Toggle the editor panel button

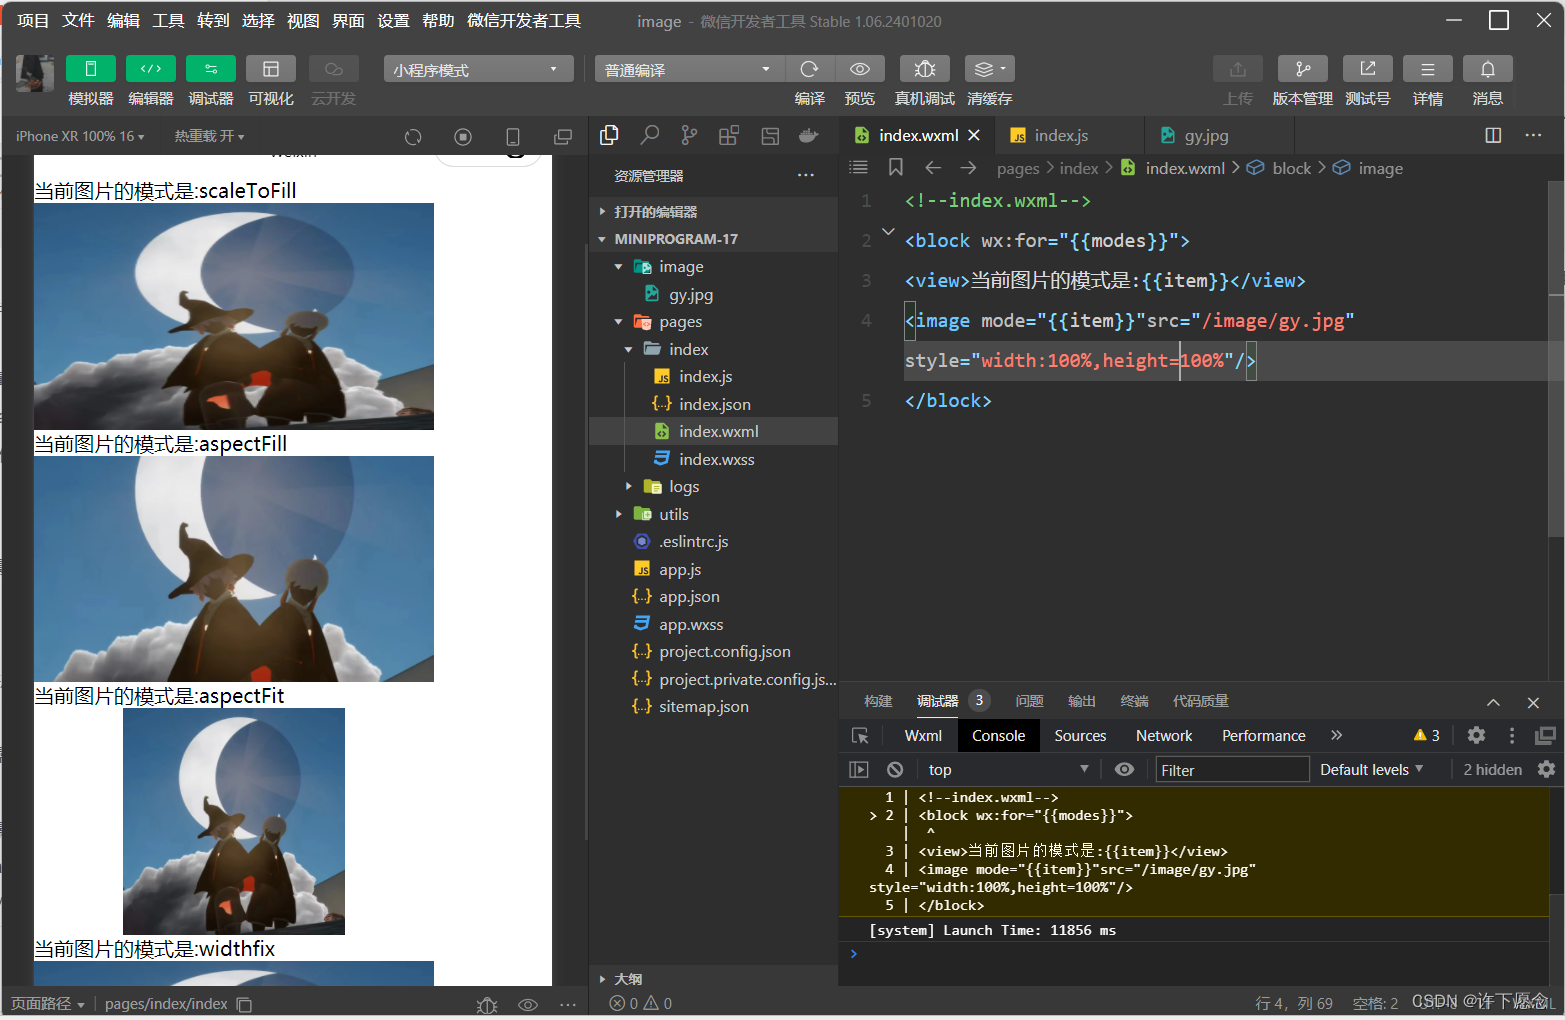[x=151, y=69]
